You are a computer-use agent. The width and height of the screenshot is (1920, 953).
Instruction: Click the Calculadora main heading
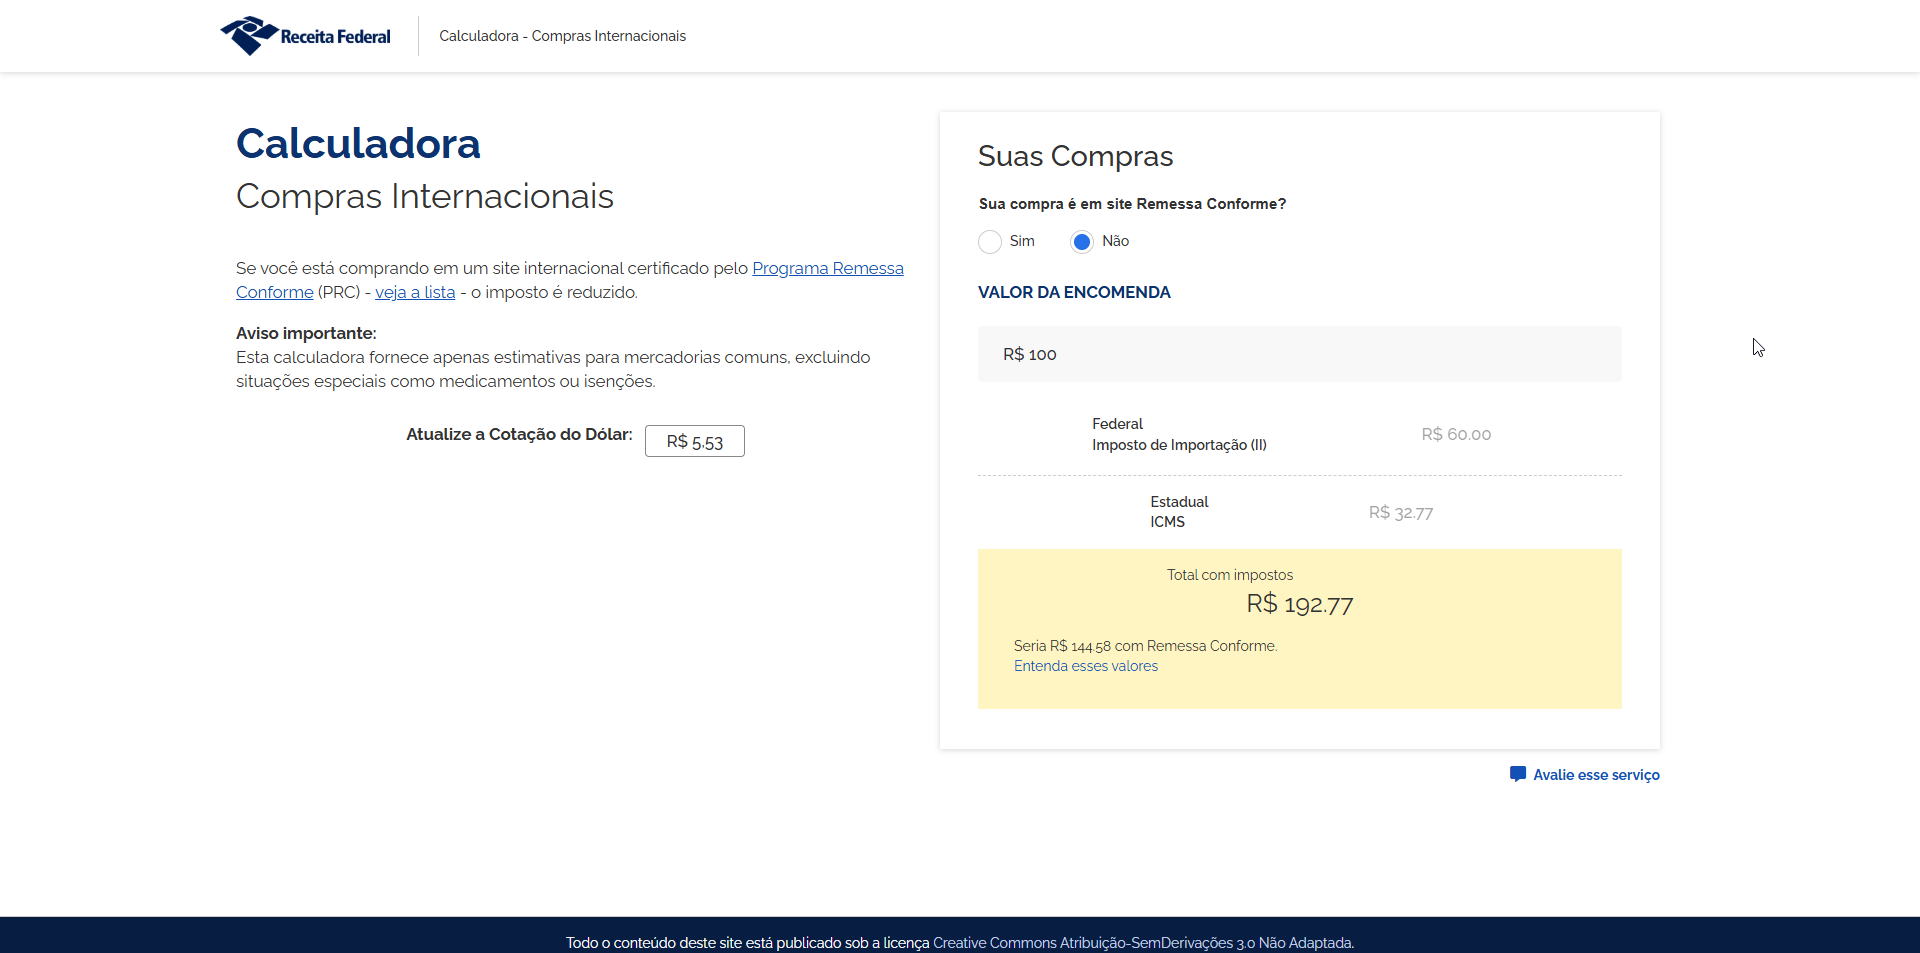click(358, 144)
